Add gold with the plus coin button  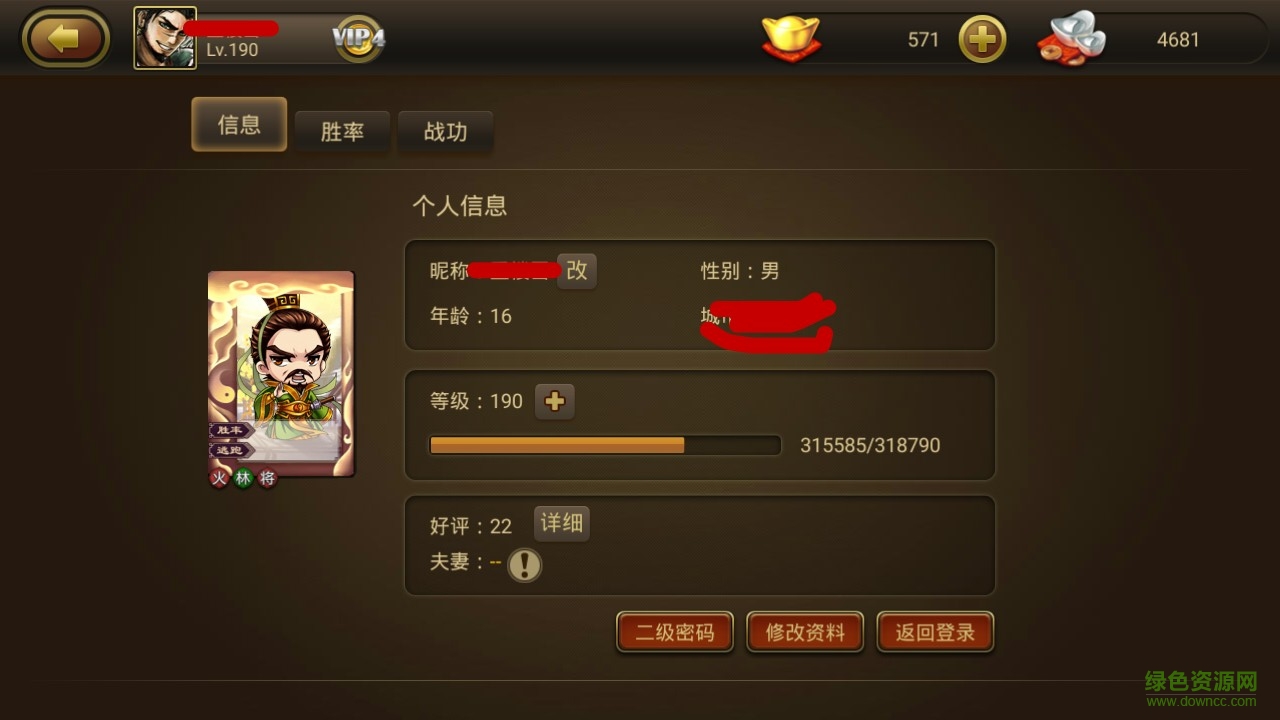(982, 40)
